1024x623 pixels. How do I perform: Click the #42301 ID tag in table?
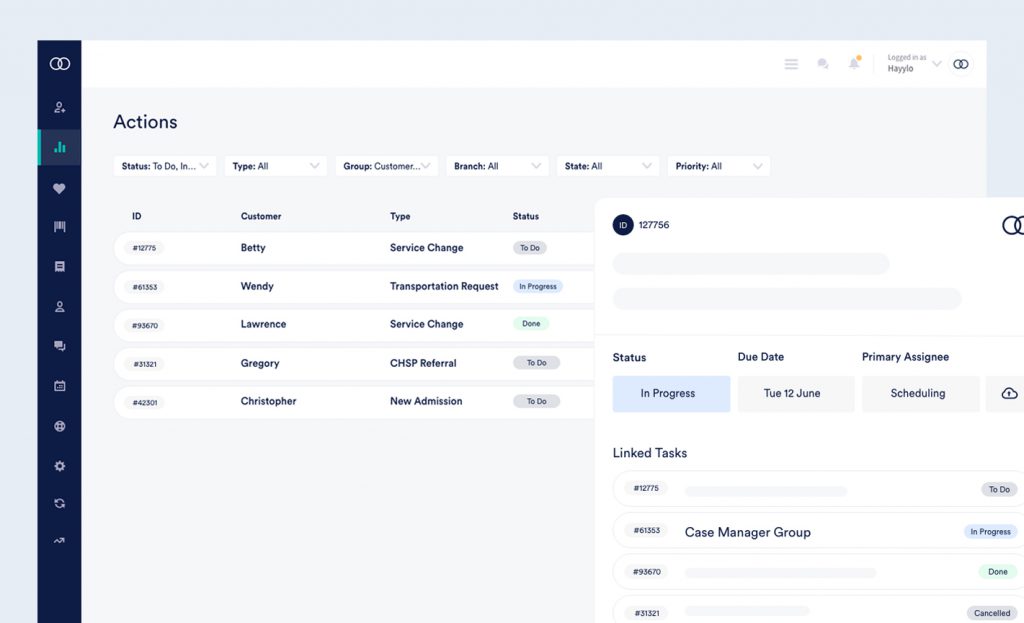point(144,402)
